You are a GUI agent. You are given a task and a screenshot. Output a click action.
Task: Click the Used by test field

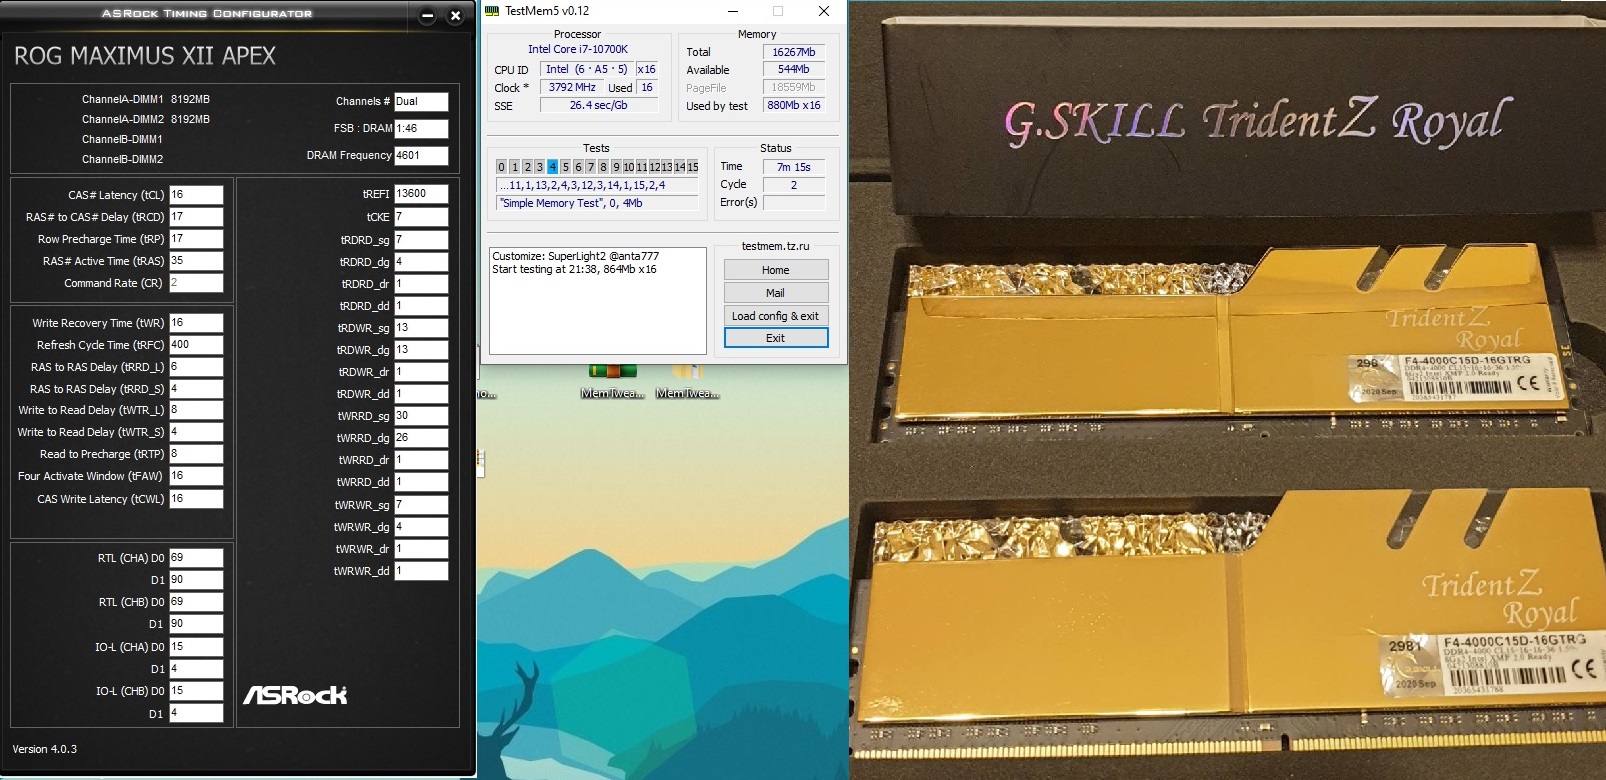point(794,105)
